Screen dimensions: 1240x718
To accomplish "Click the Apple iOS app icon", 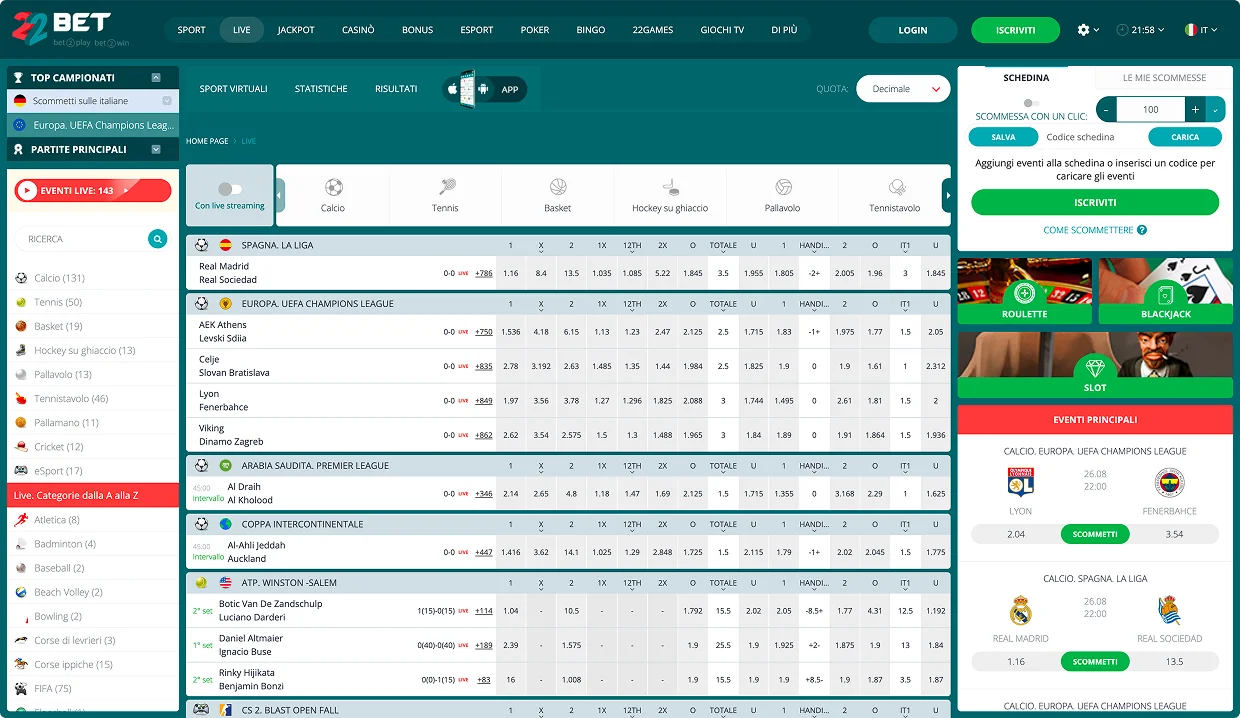I will tap(452, 89).
